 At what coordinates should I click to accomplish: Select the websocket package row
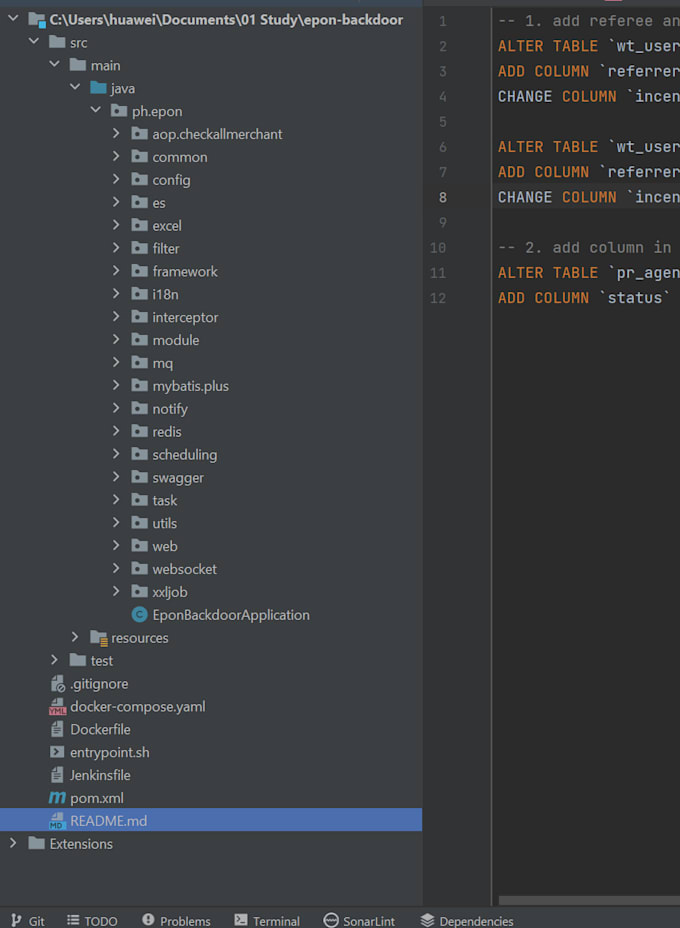[x=211, y=569]
